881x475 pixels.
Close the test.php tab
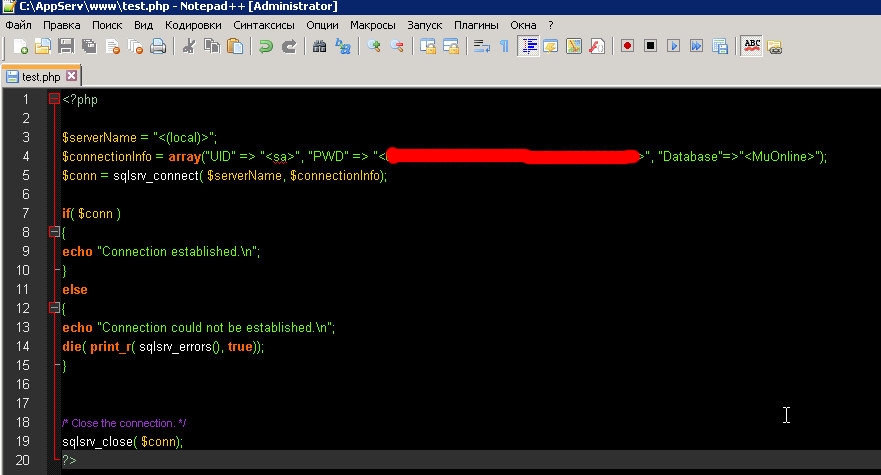(x=72, y=75)
